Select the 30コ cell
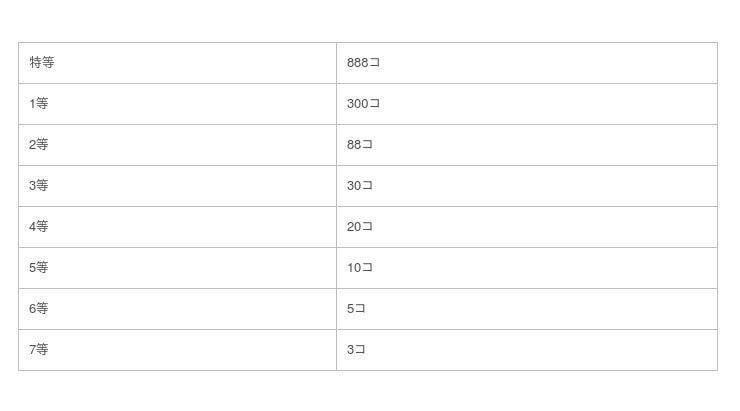The width and height of the screenshot is (740, 411). (x=360, y=186)
